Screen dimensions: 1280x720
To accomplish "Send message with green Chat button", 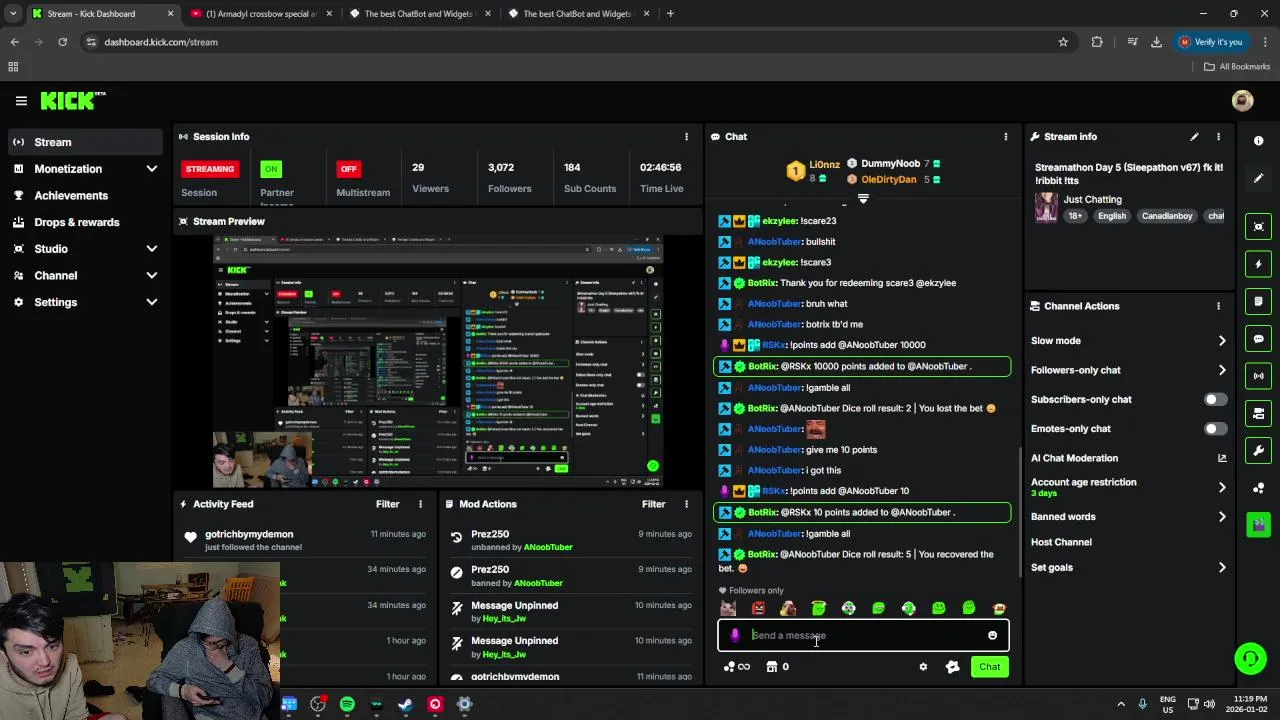I will (989, 667).
